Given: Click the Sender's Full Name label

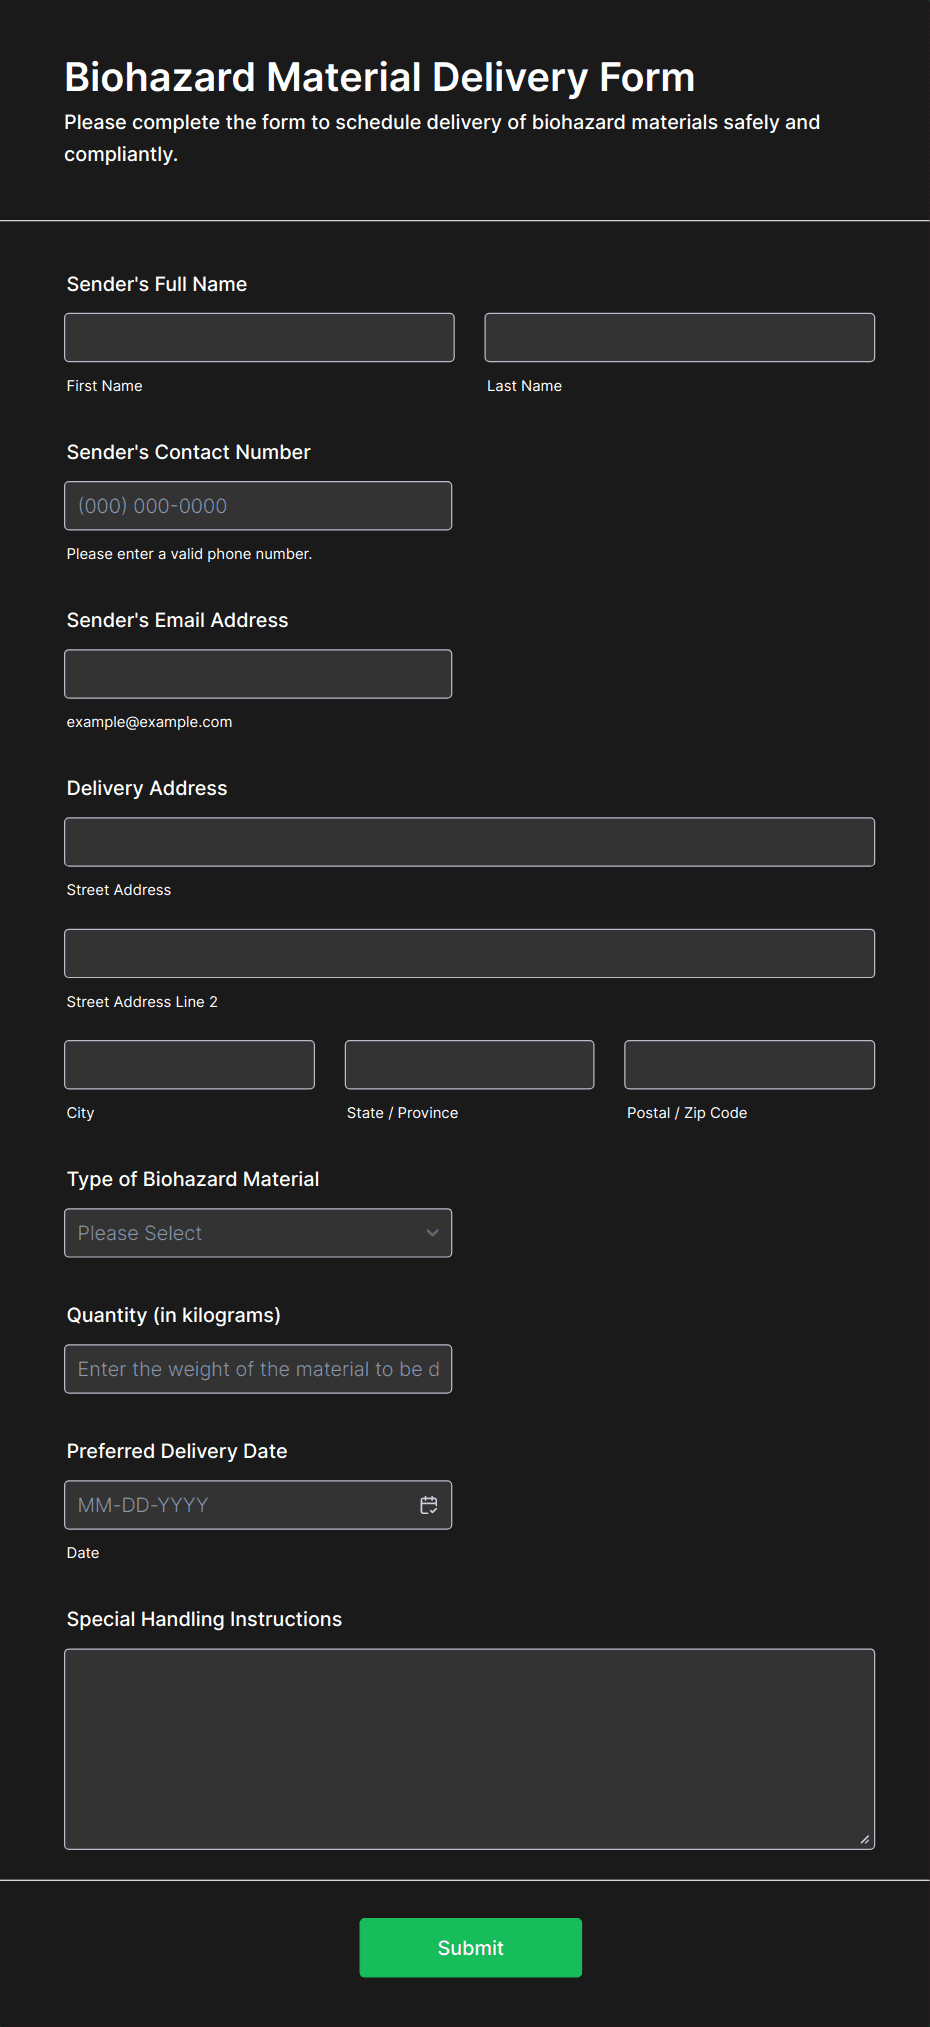Looking at the screenshot, I should pos(157,284).
